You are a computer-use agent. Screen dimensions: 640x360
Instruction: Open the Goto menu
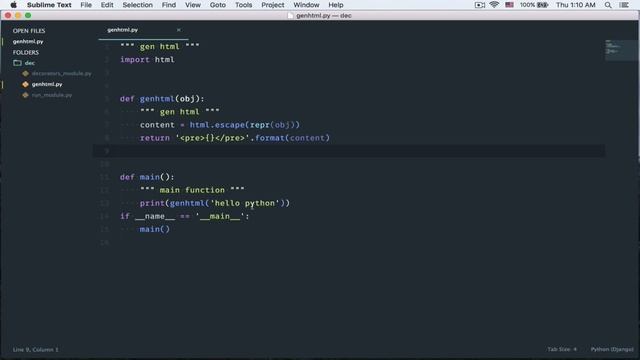pyautogui.click(x=218, y=5)
